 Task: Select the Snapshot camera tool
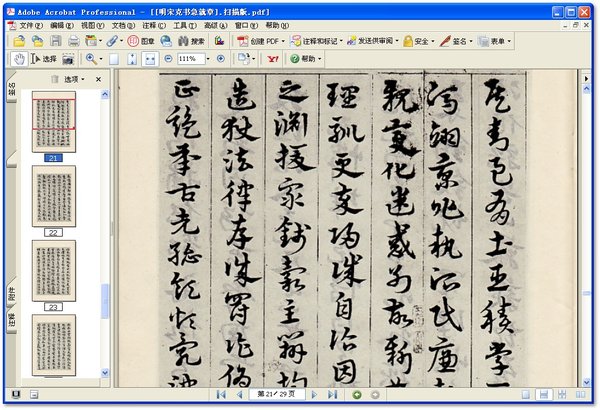[68, 59]
